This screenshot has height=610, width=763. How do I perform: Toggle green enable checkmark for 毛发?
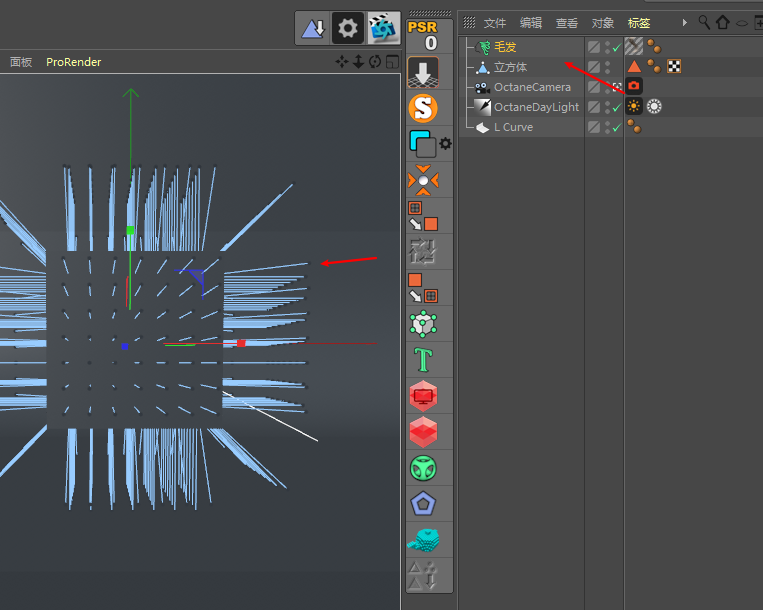click(617, 48)
